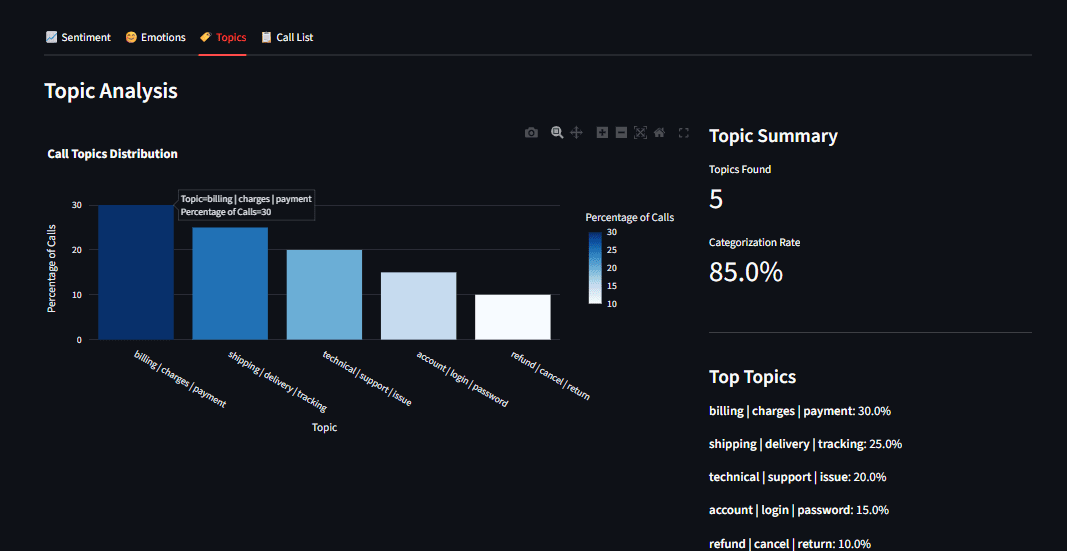1067x551 pixels.
Task: Click the technical | support | issue bar
Action: [x=324, y=295]
